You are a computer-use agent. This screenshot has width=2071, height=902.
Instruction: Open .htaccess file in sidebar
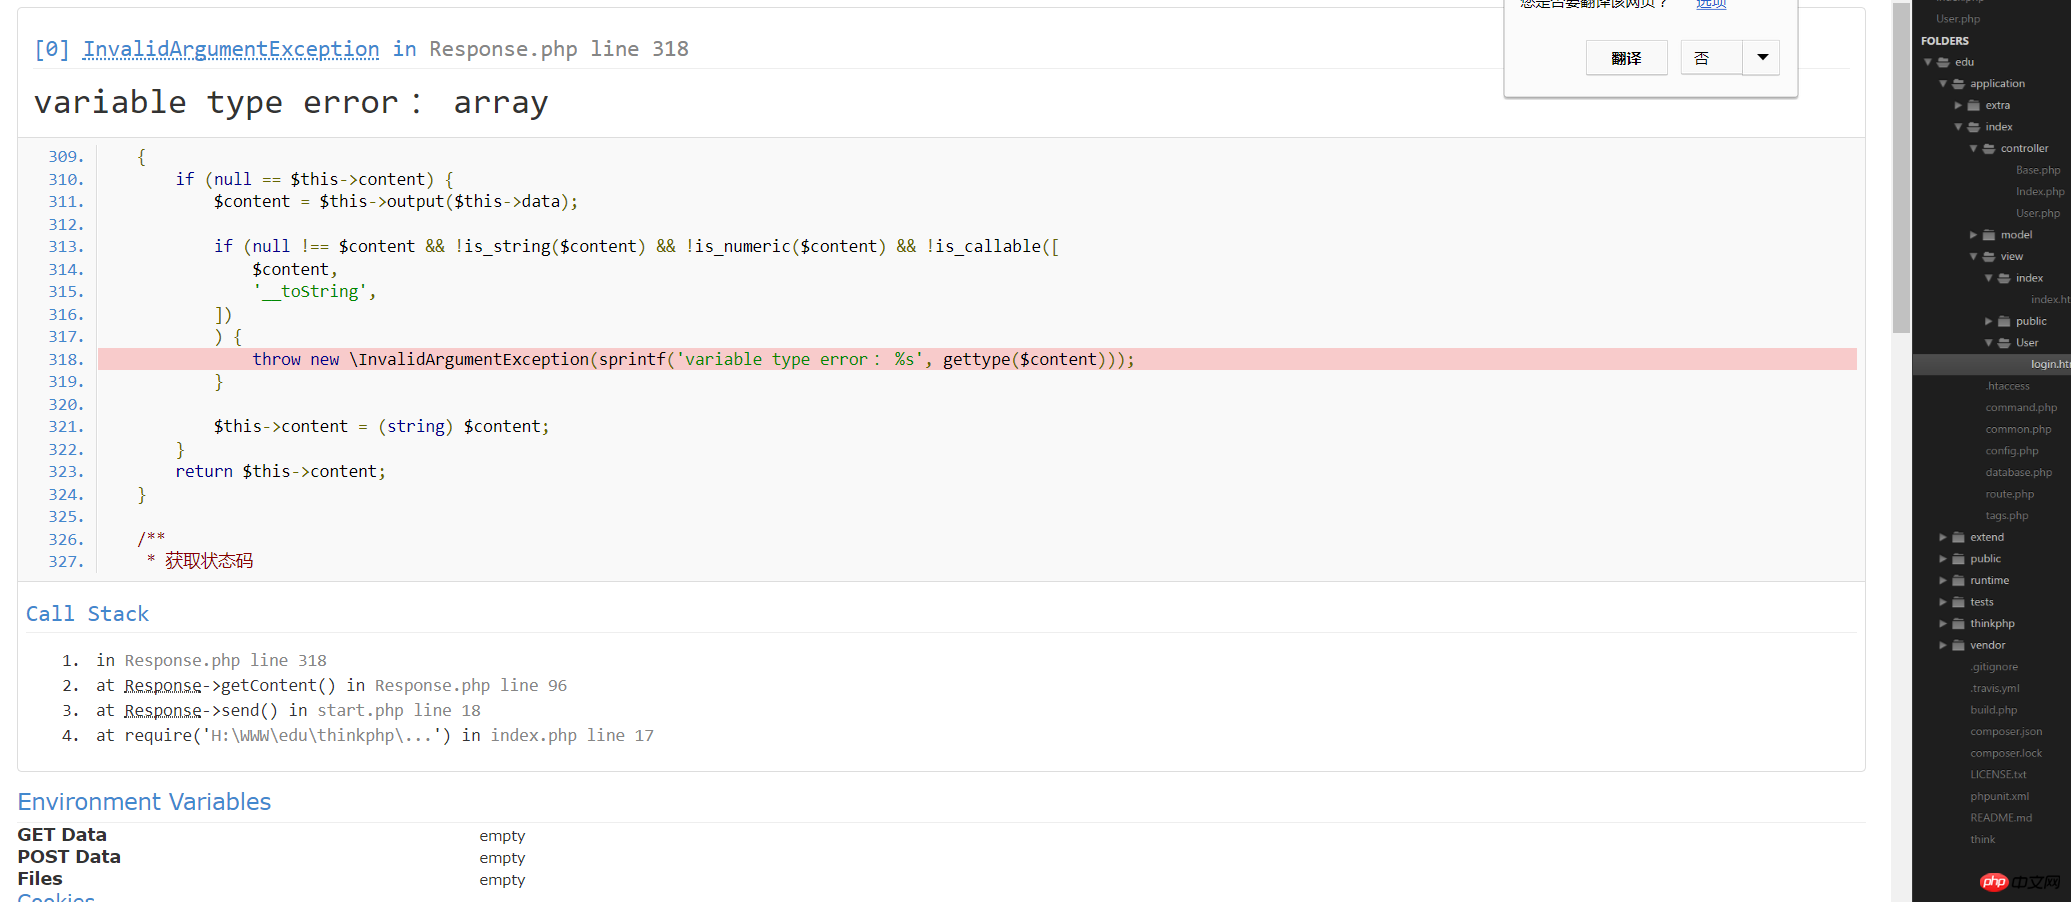[2007, 386]
